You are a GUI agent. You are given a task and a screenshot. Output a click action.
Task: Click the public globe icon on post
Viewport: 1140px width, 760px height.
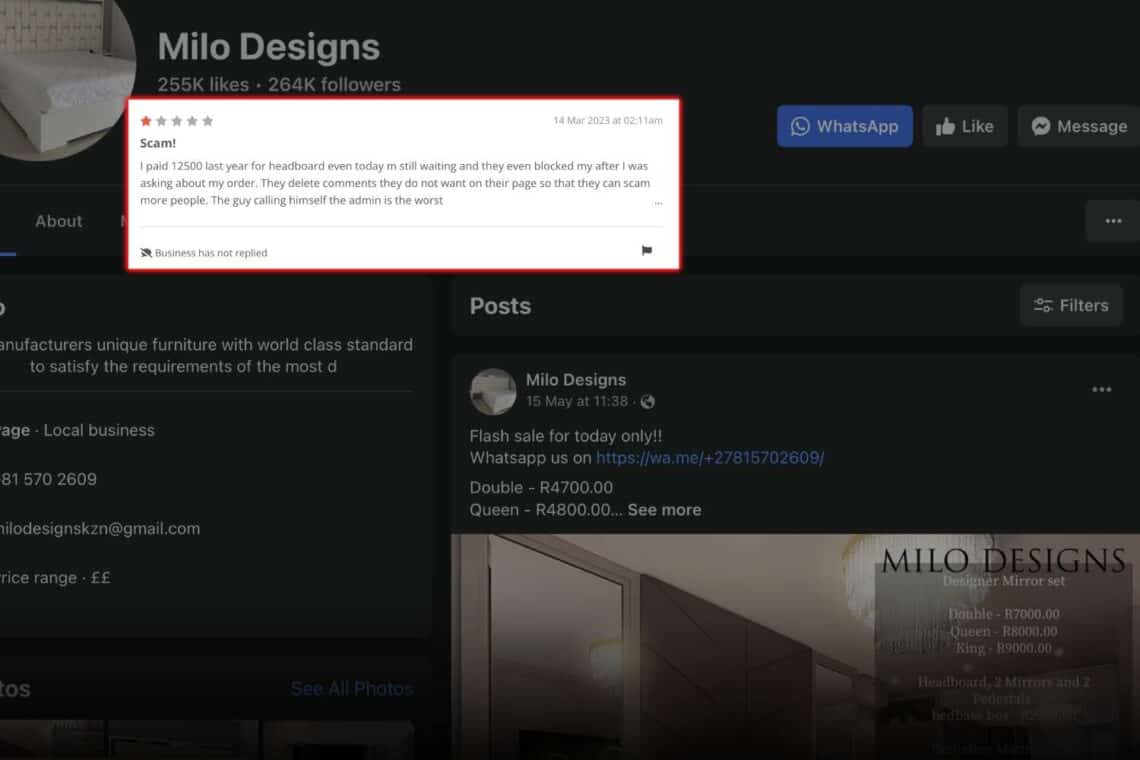click(648, 402)
